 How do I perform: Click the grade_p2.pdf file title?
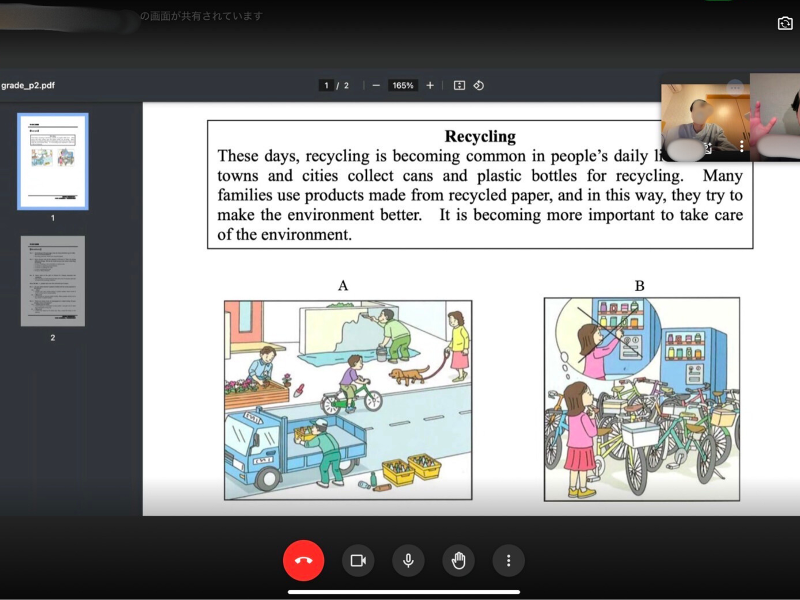[x=28, y=86]
